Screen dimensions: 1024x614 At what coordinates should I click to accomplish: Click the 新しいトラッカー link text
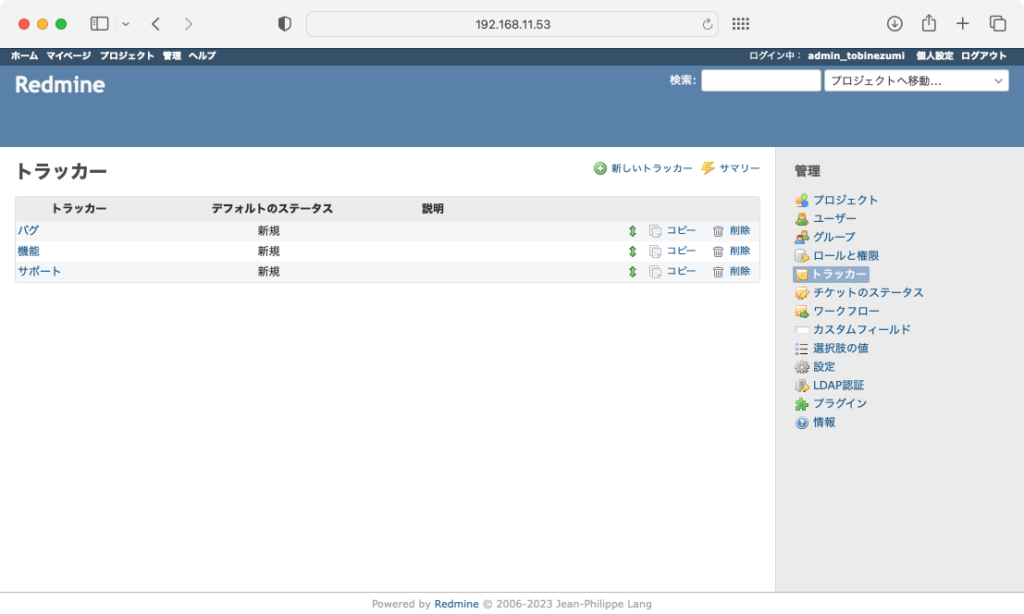coord(652,169)
